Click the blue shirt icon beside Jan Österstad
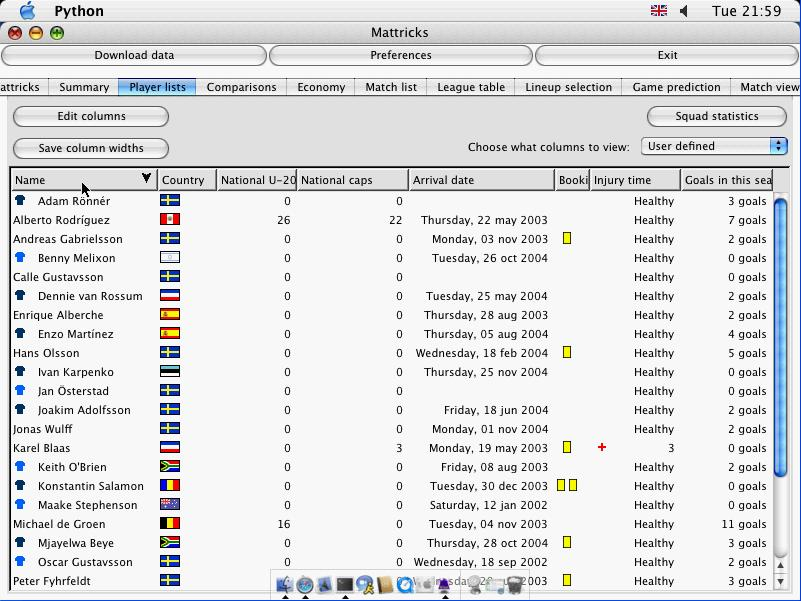Screen dimensions: 801x601 point(20,390)
